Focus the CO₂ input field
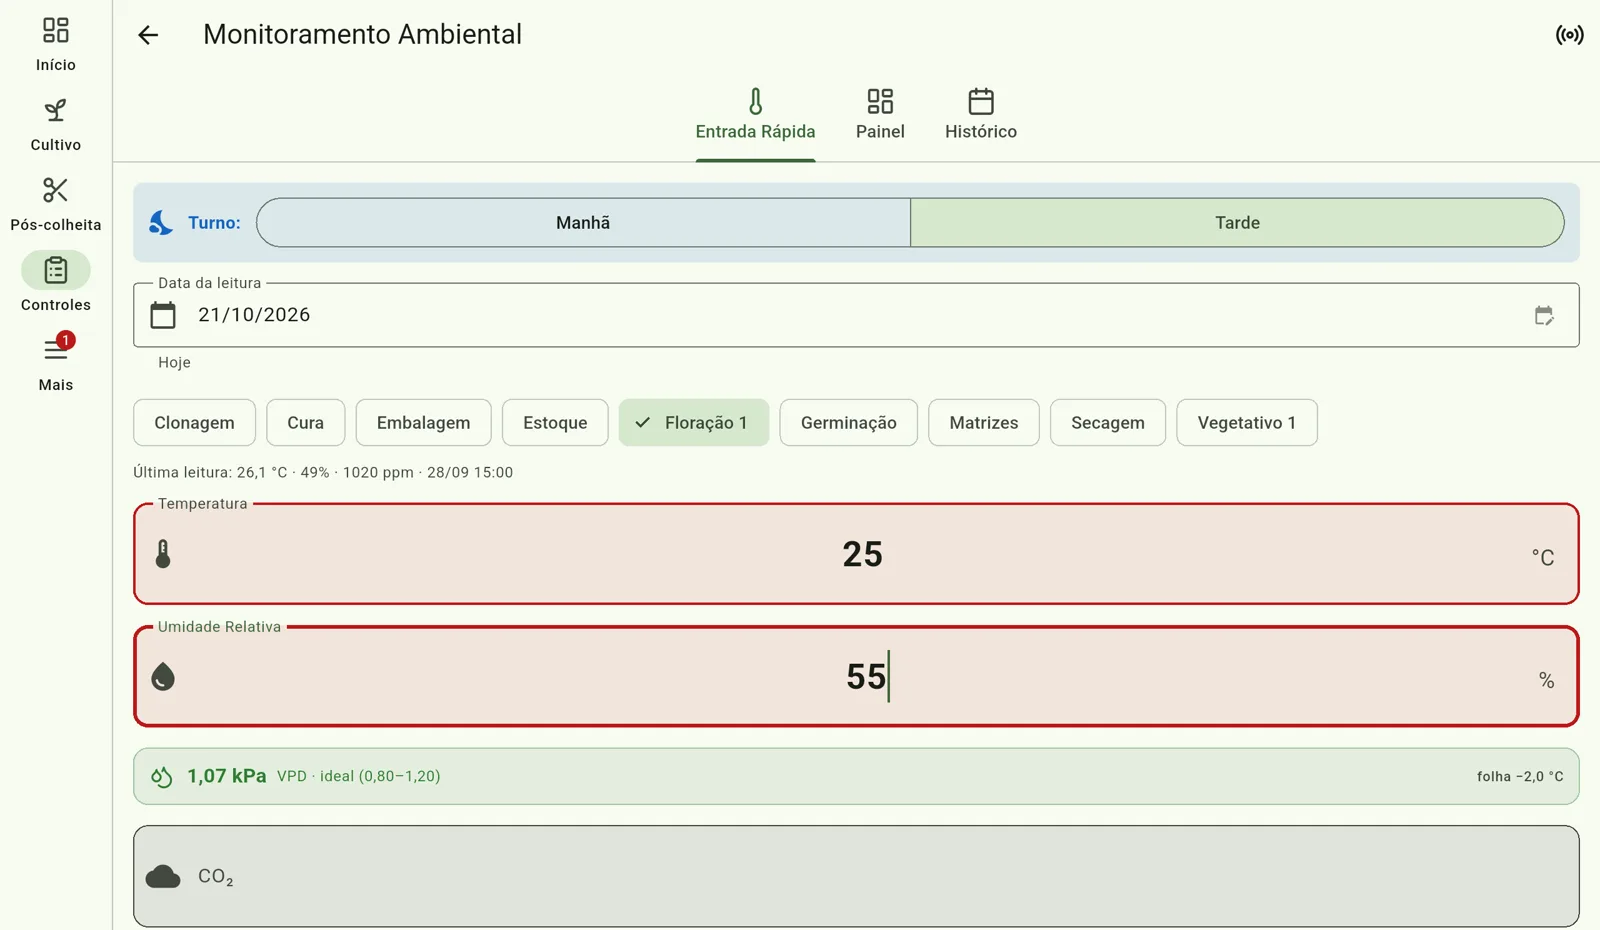Screen dimensions: 1600x930 (x=856, y=877)
